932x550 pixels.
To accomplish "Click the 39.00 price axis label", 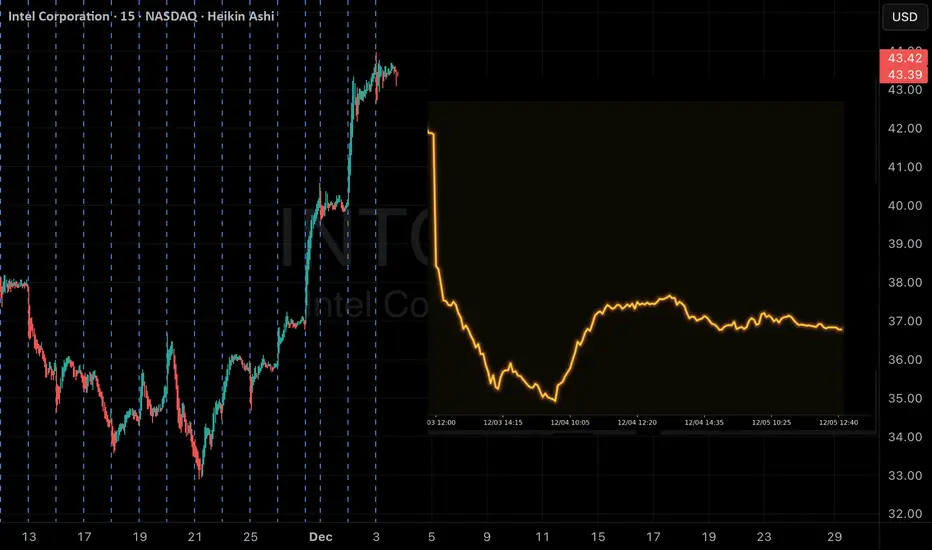I will [x=905, y=244].
